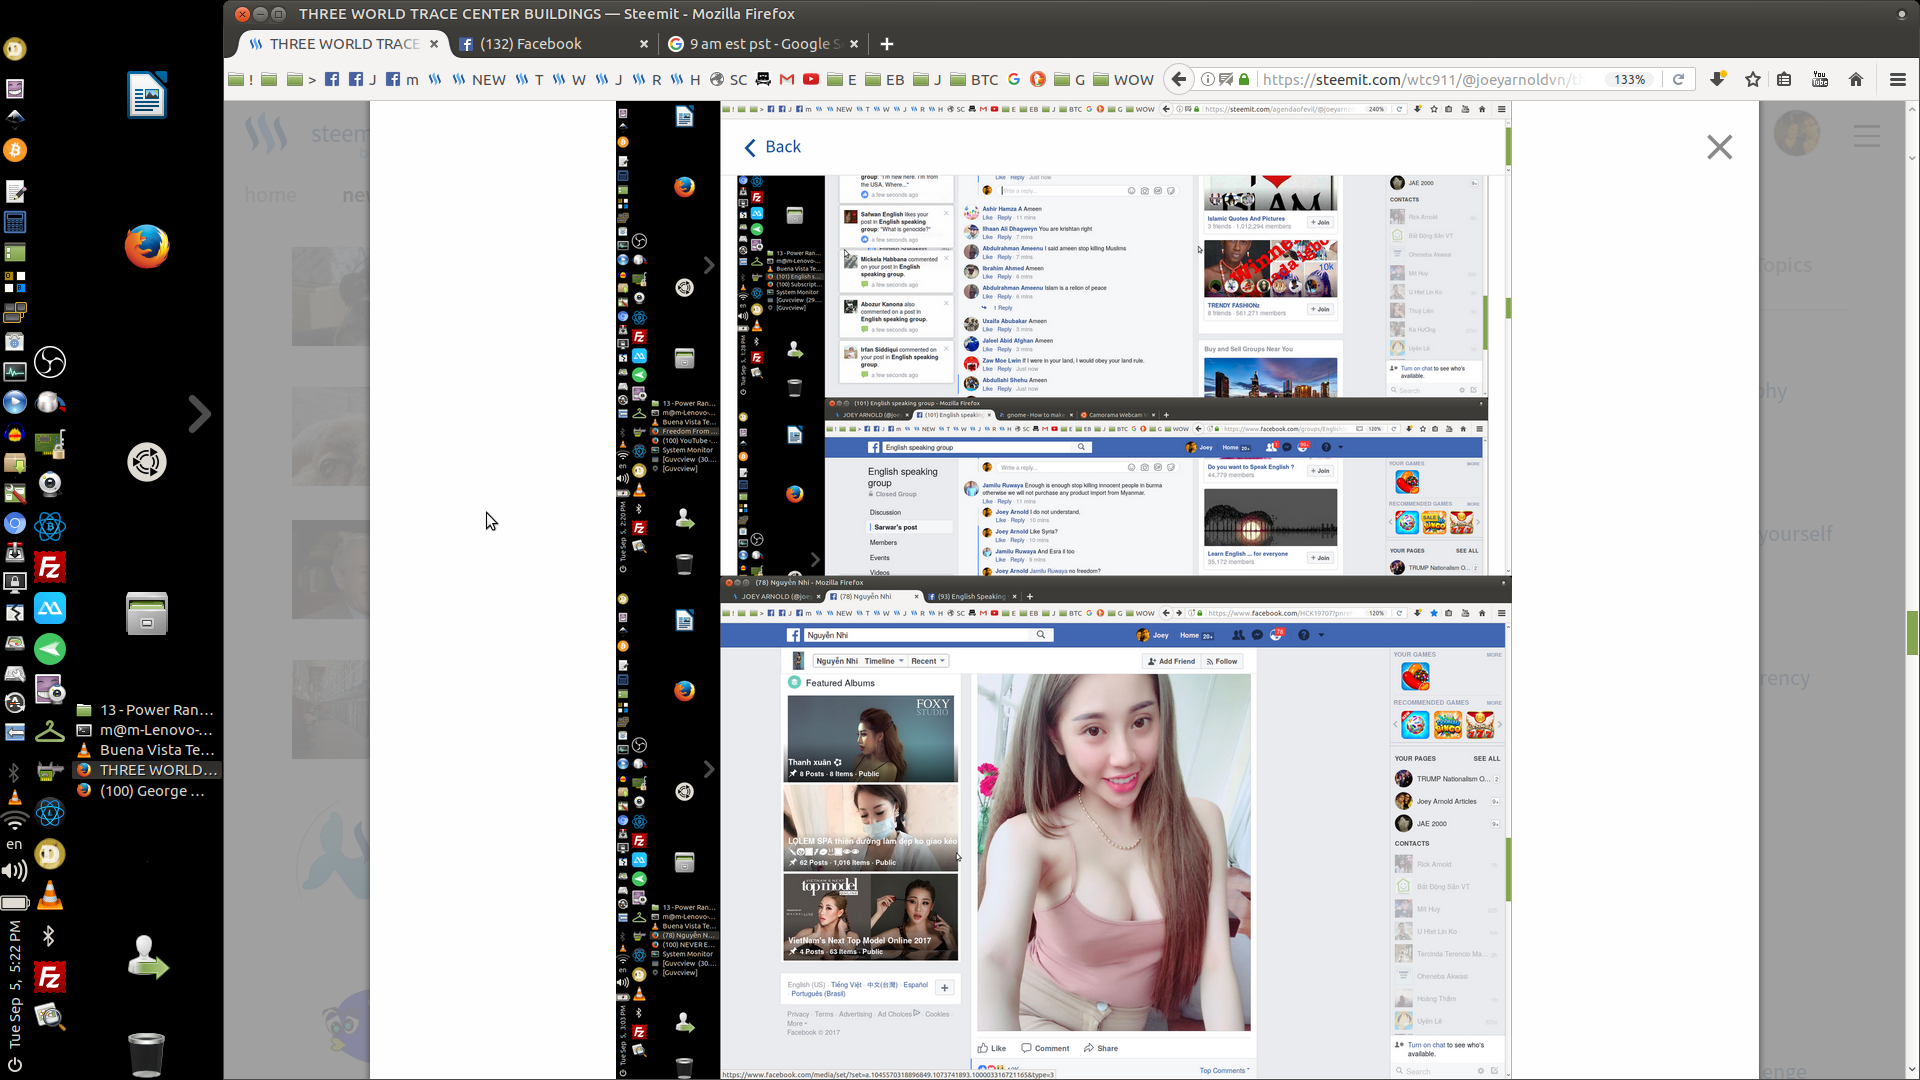The height and width of the screenshot is (1080, 1920).
Task: Go to the Firefox home page icon
Action: (1856, 79)
